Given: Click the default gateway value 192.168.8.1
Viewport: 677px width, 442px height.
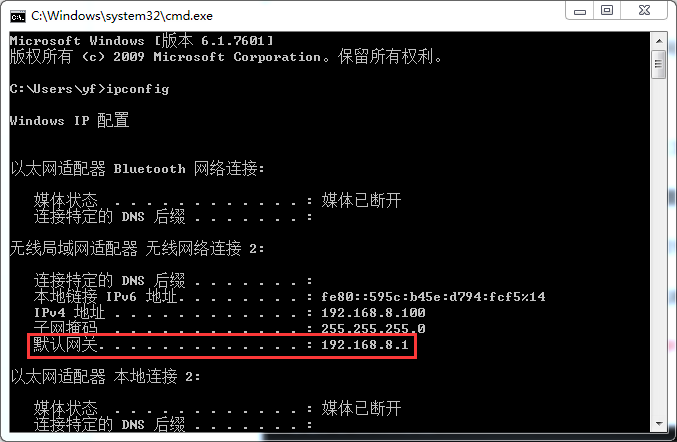Looking at the screenshot, I should coord(365,345).
